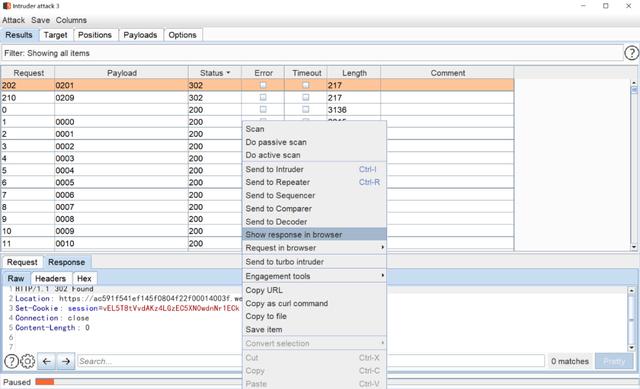This screenshot has height=389, width=640.
Task: Click the Location header line in response
Action: click(129, 298)
